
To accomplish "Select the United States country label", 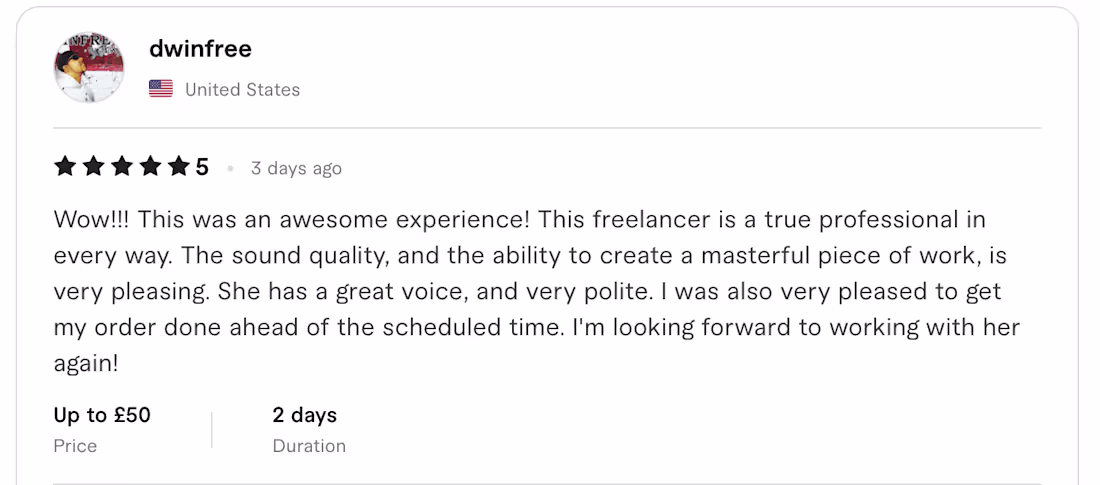I will click(x=242, y=90).
